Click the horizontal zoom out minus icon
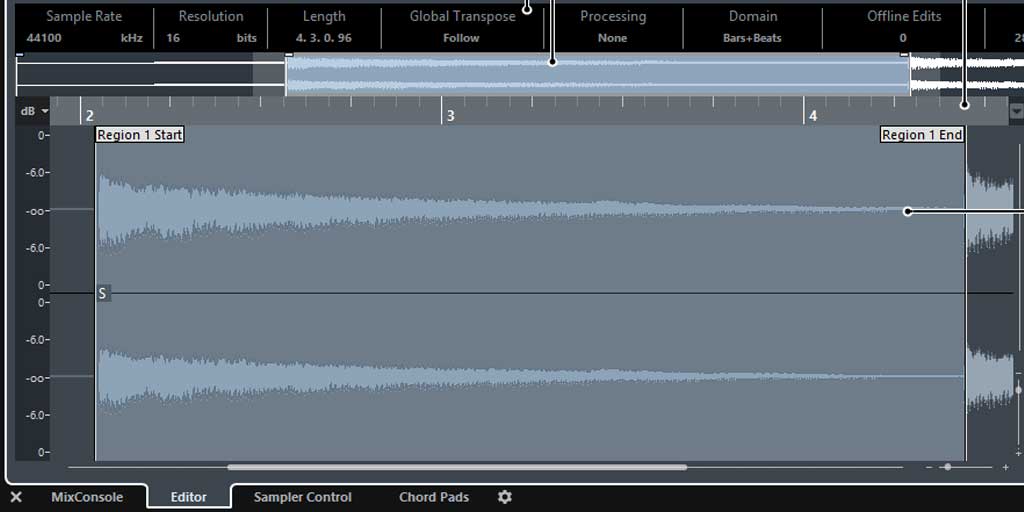Screen dimensions: 1024x512 point(929,467)
